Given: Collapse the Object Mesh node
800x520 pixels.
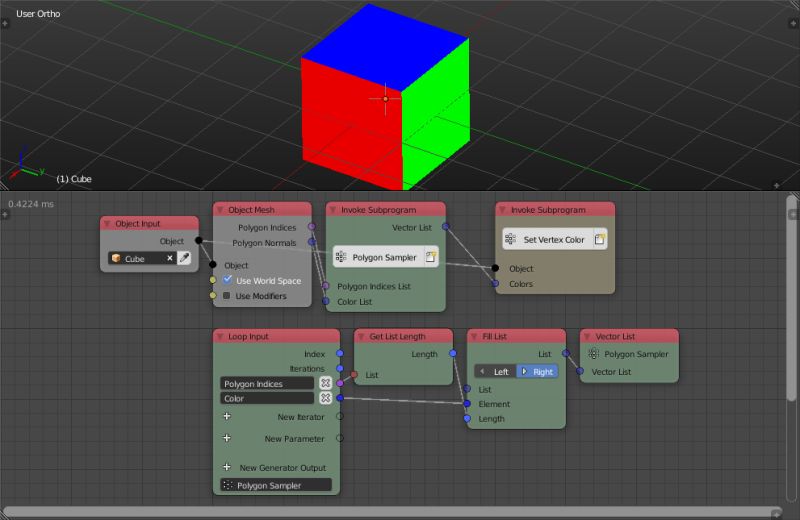Looking at the screenshot, I should [220, 210].
